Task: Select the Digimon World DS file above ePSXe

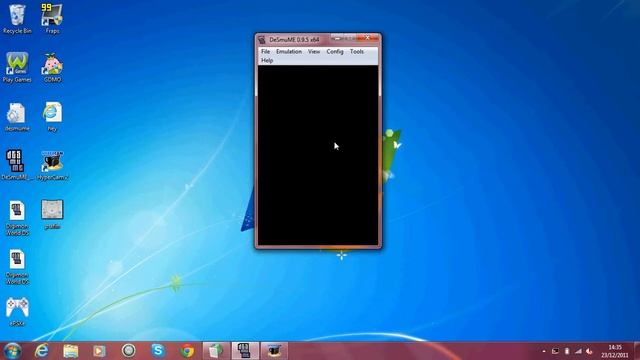Action: pos(17,267)
